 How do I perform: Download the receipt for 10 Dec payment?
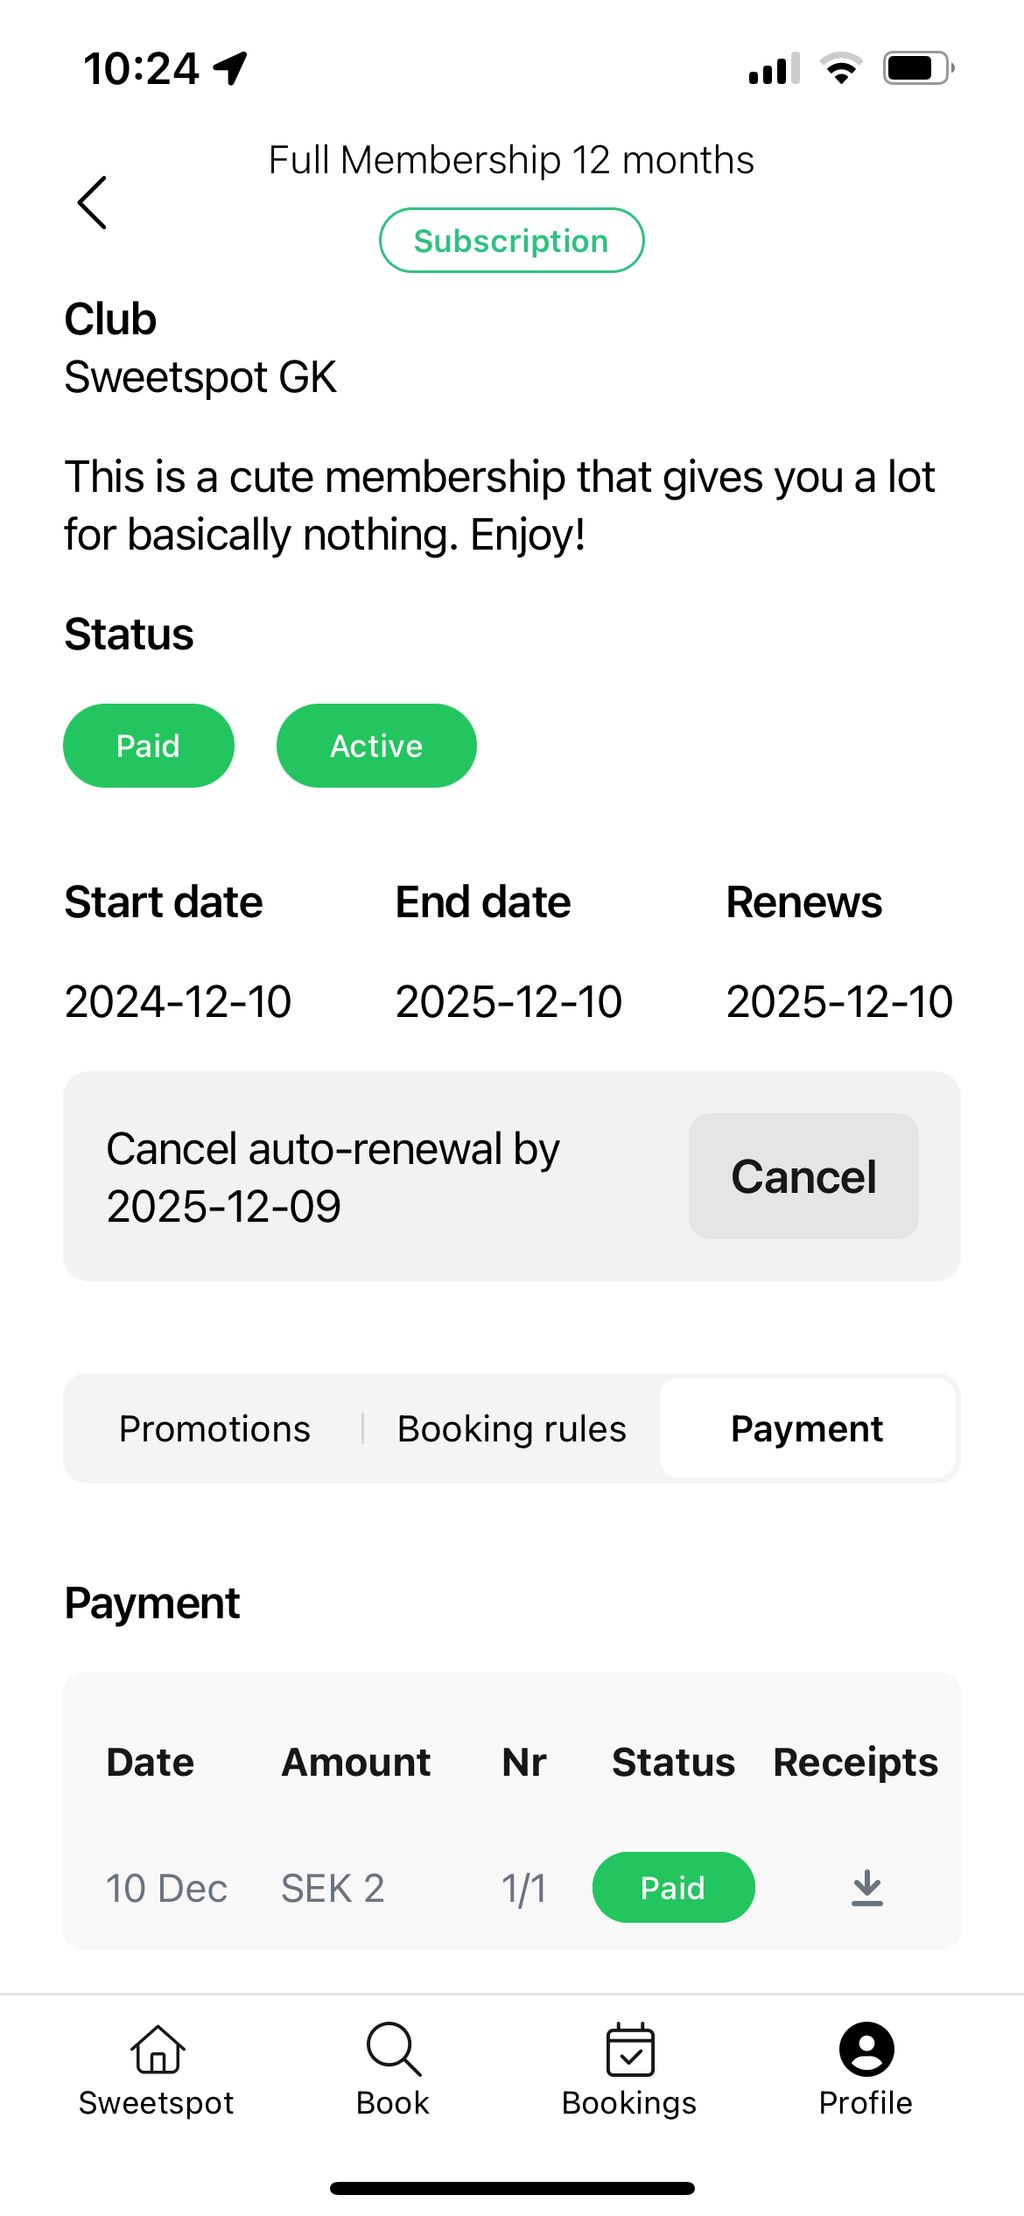pyautogui.click(x=867, y=1888)
